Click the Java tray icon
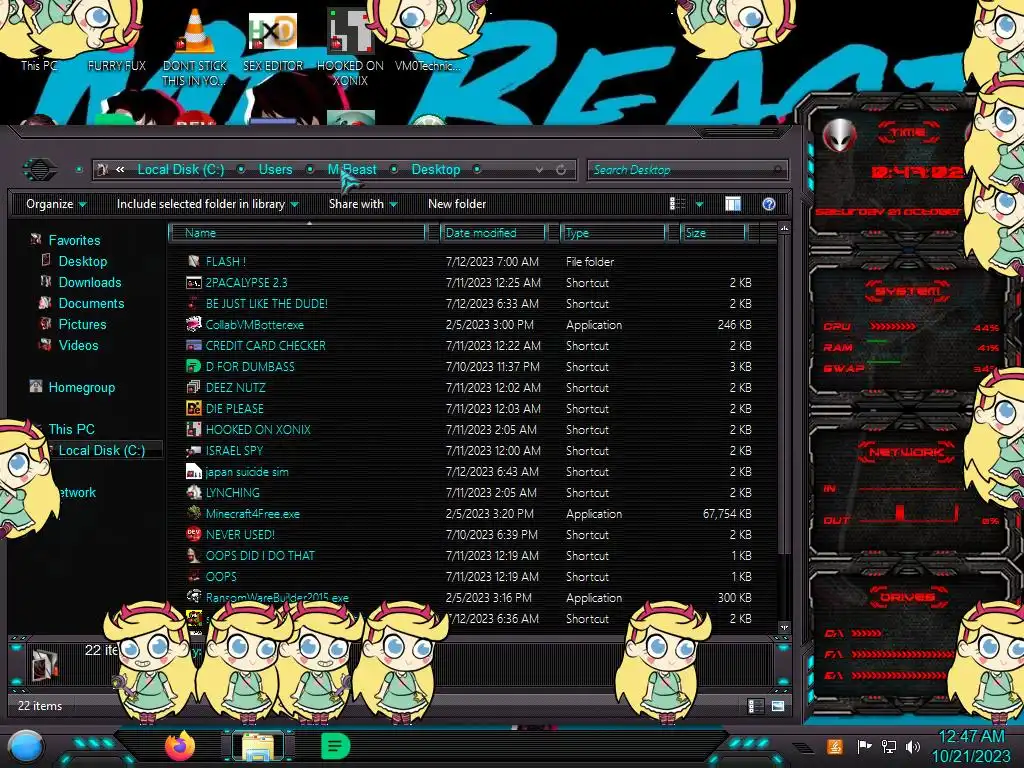Viewport: 1024px width, 768px height. point(834,746)
